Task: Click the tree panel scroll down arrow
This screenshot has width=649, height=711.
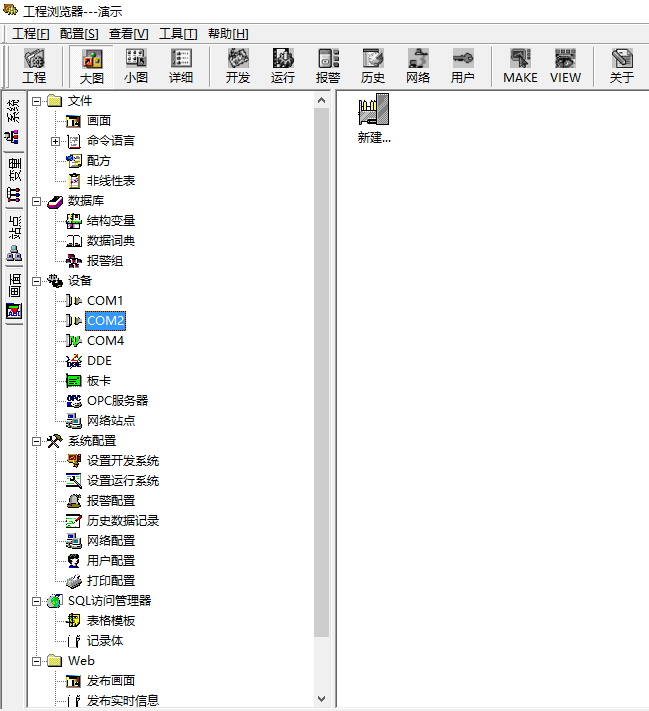Action: point(321,699)
